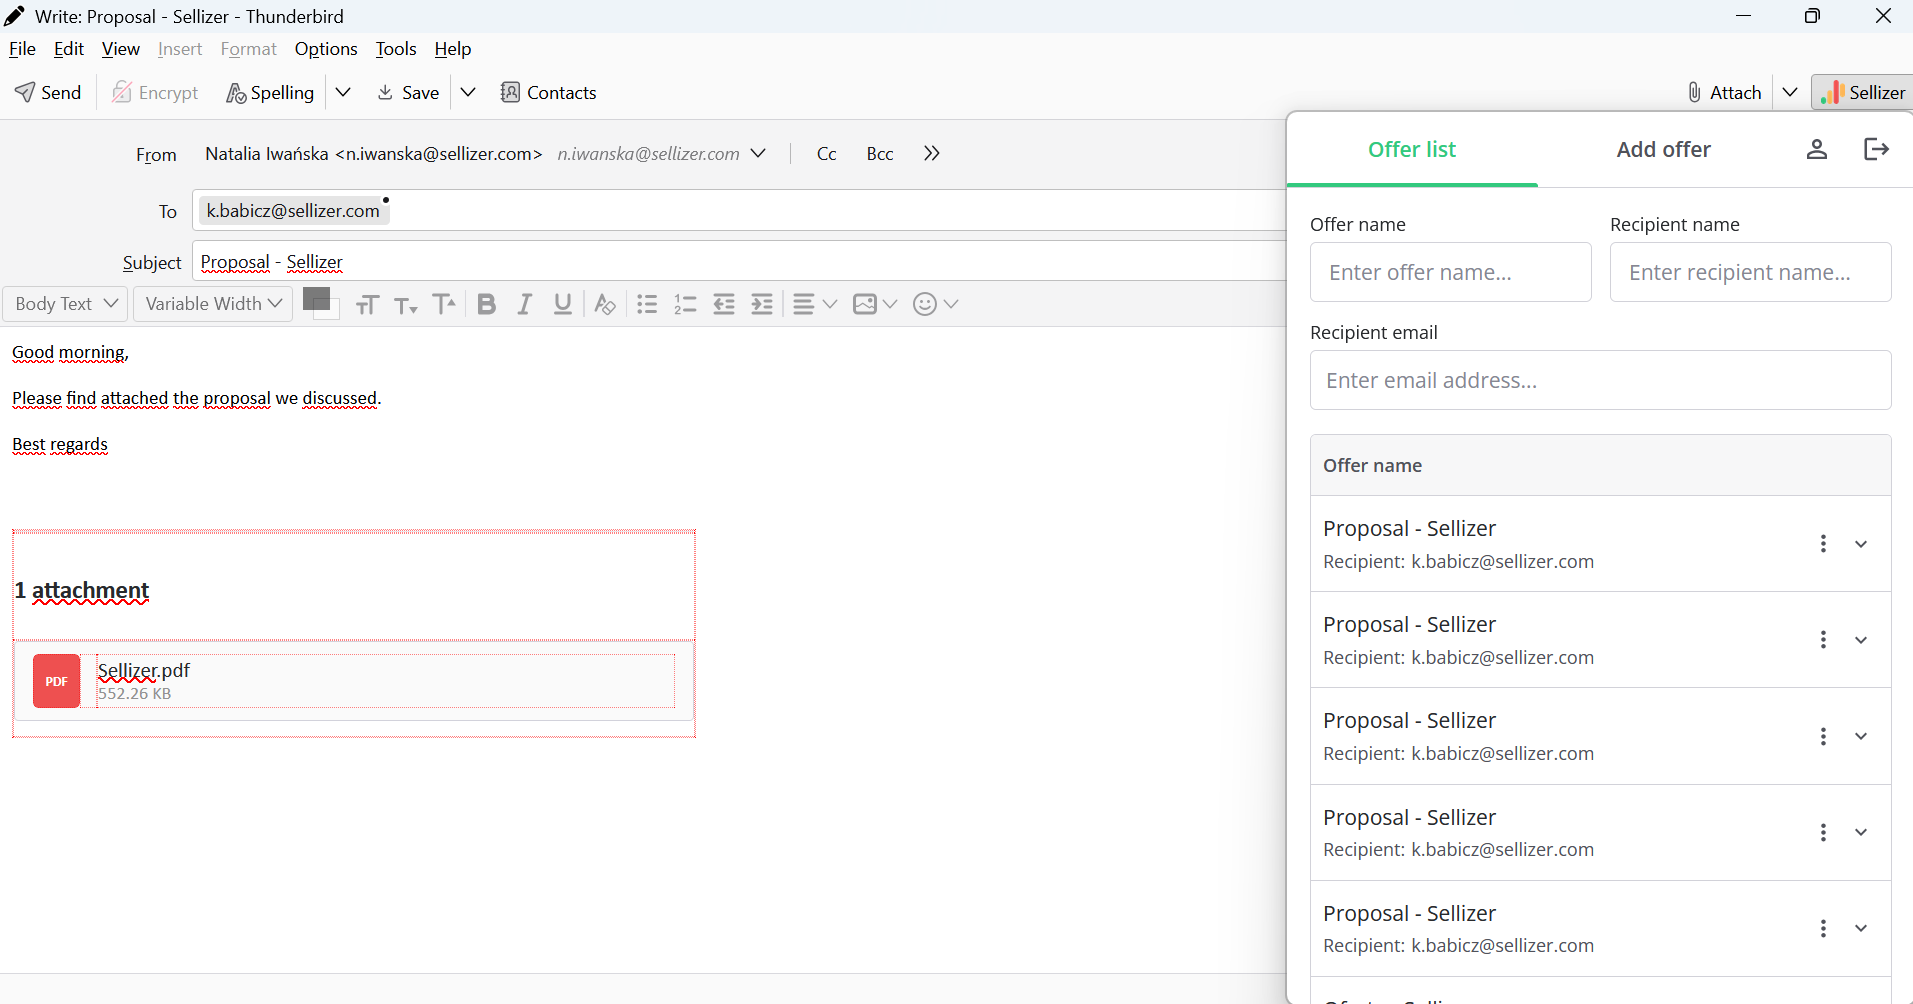Viewport: 1913px width, 1004px height.
Task: Open the Edit menu
Action: 69,49
